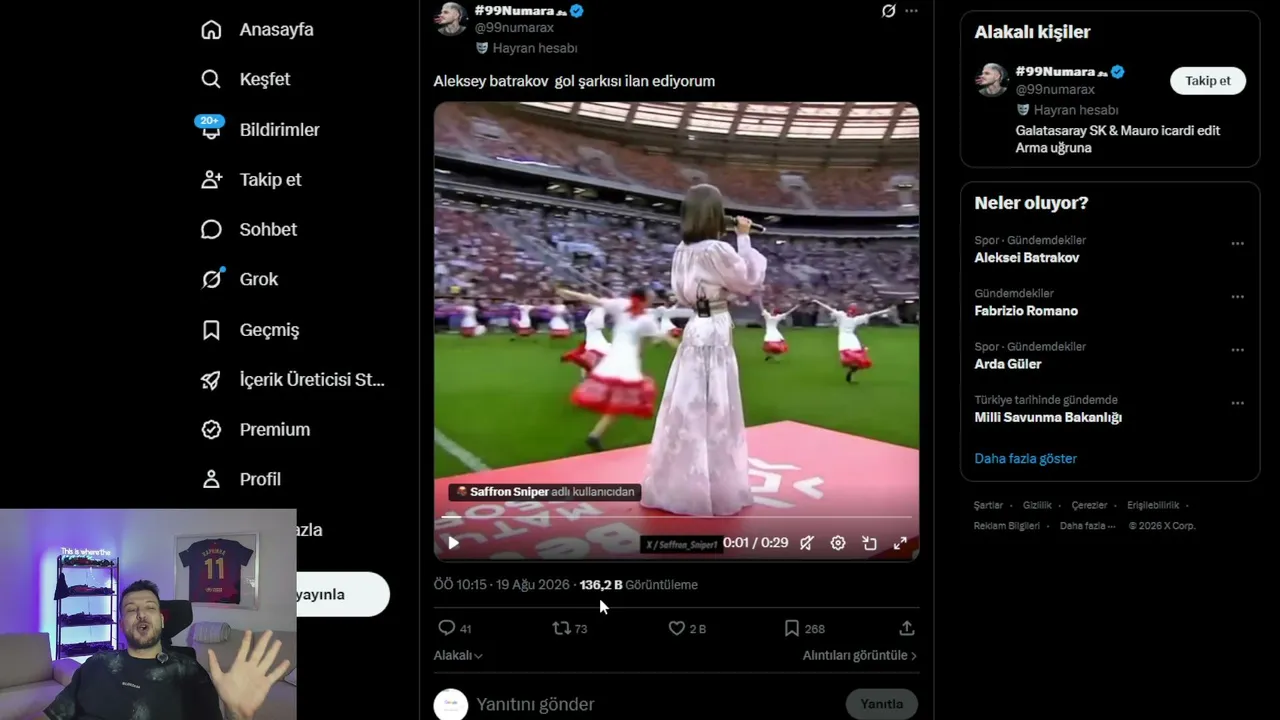Image resolution: width=1280 pixels, height=720 pixels.
Task: Open more options for Milli Savunma Bakanlığı
Action: pyautogui.click(x=1237, y=403)
